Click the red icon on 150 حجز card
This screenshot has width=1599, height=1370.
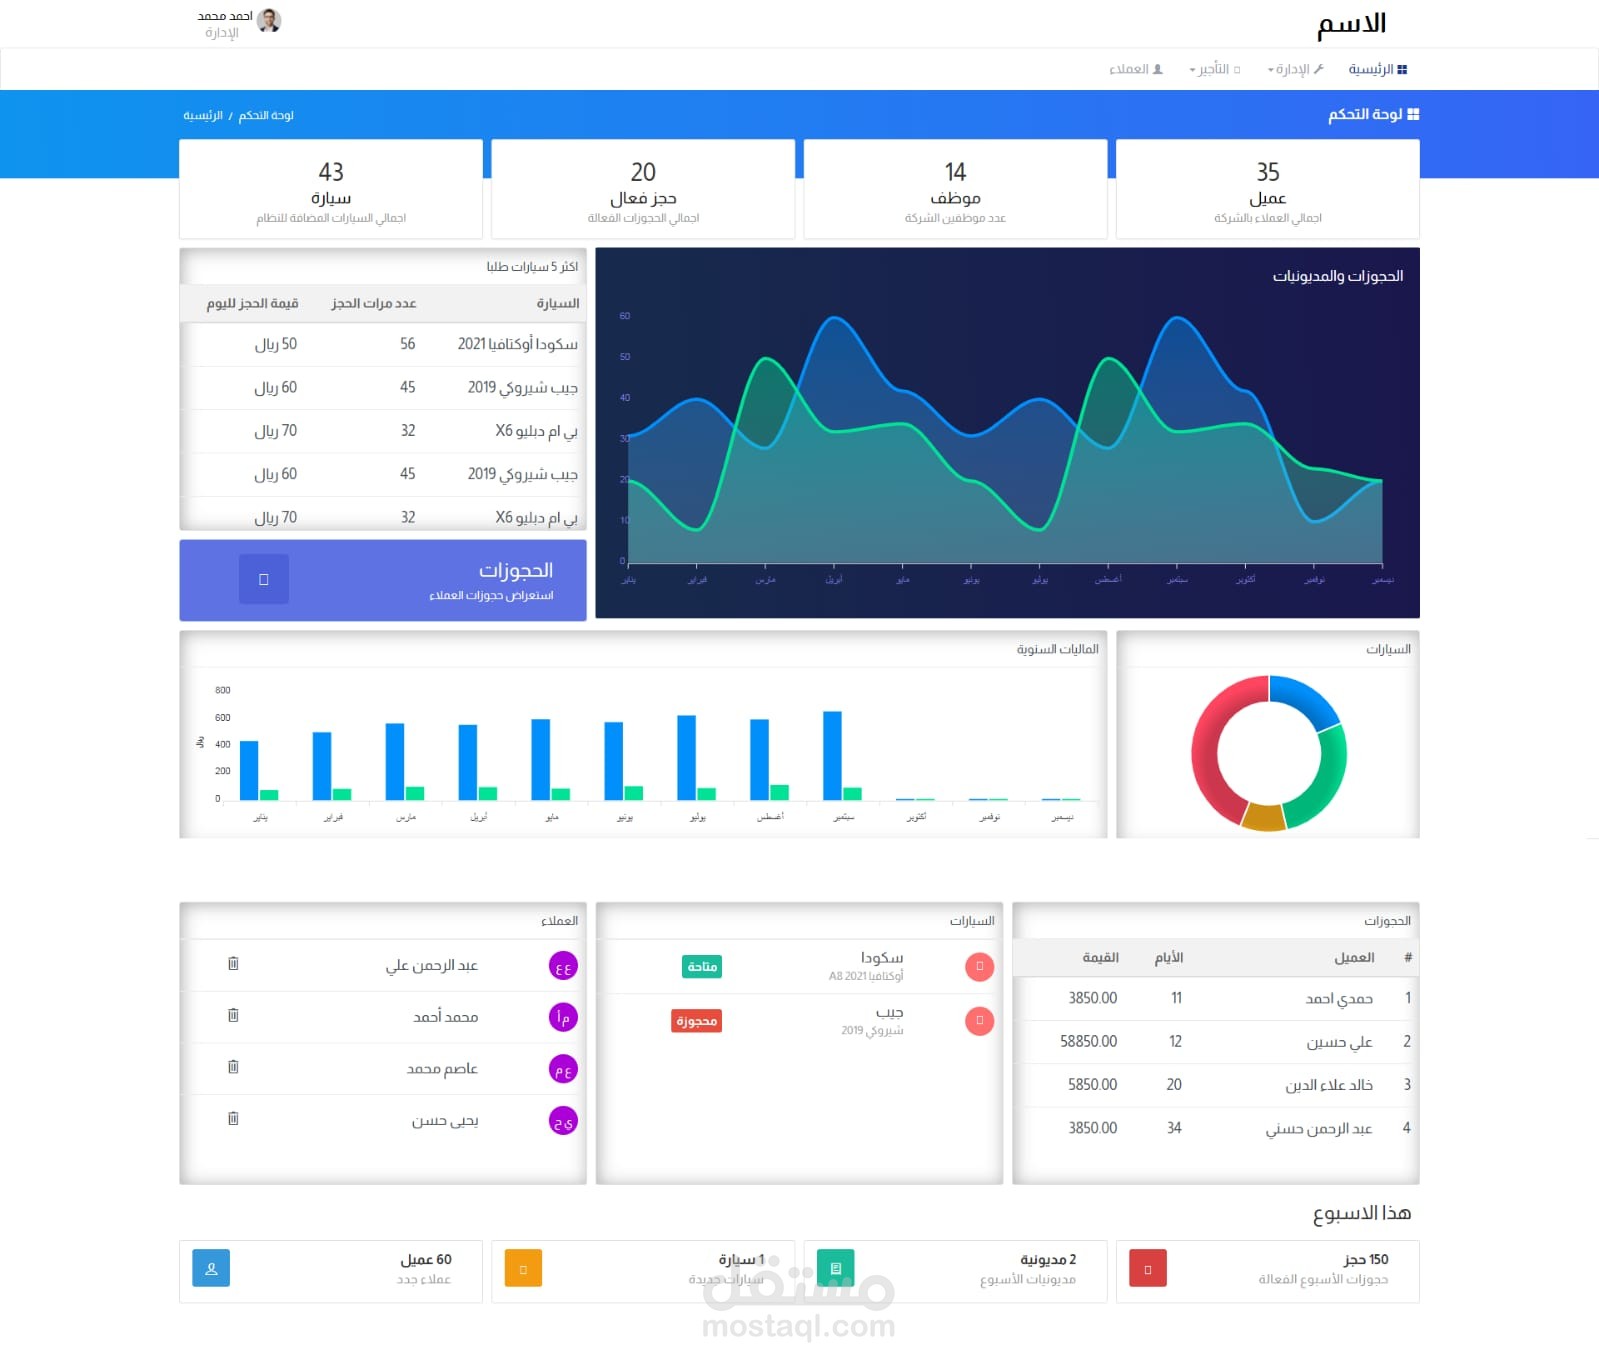point(1148,1268)
